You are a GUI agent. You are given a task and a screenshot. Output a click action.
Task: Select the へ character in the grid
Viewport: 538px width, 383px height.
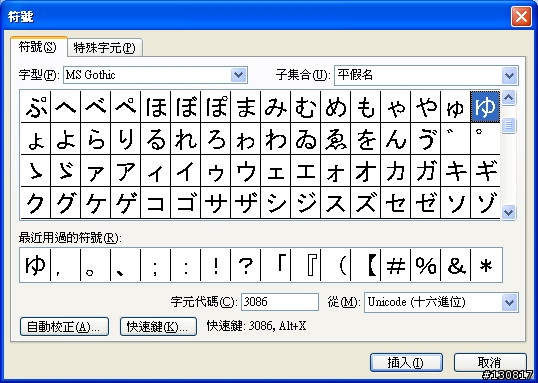pyautogui.click(x=66, y=106)
